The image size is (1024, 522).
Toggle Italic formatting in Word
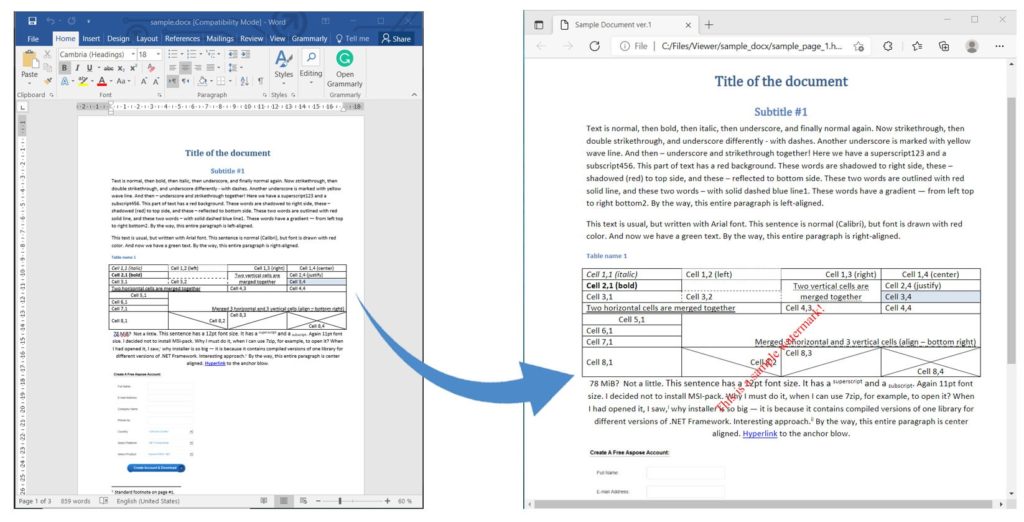[76, 68]
